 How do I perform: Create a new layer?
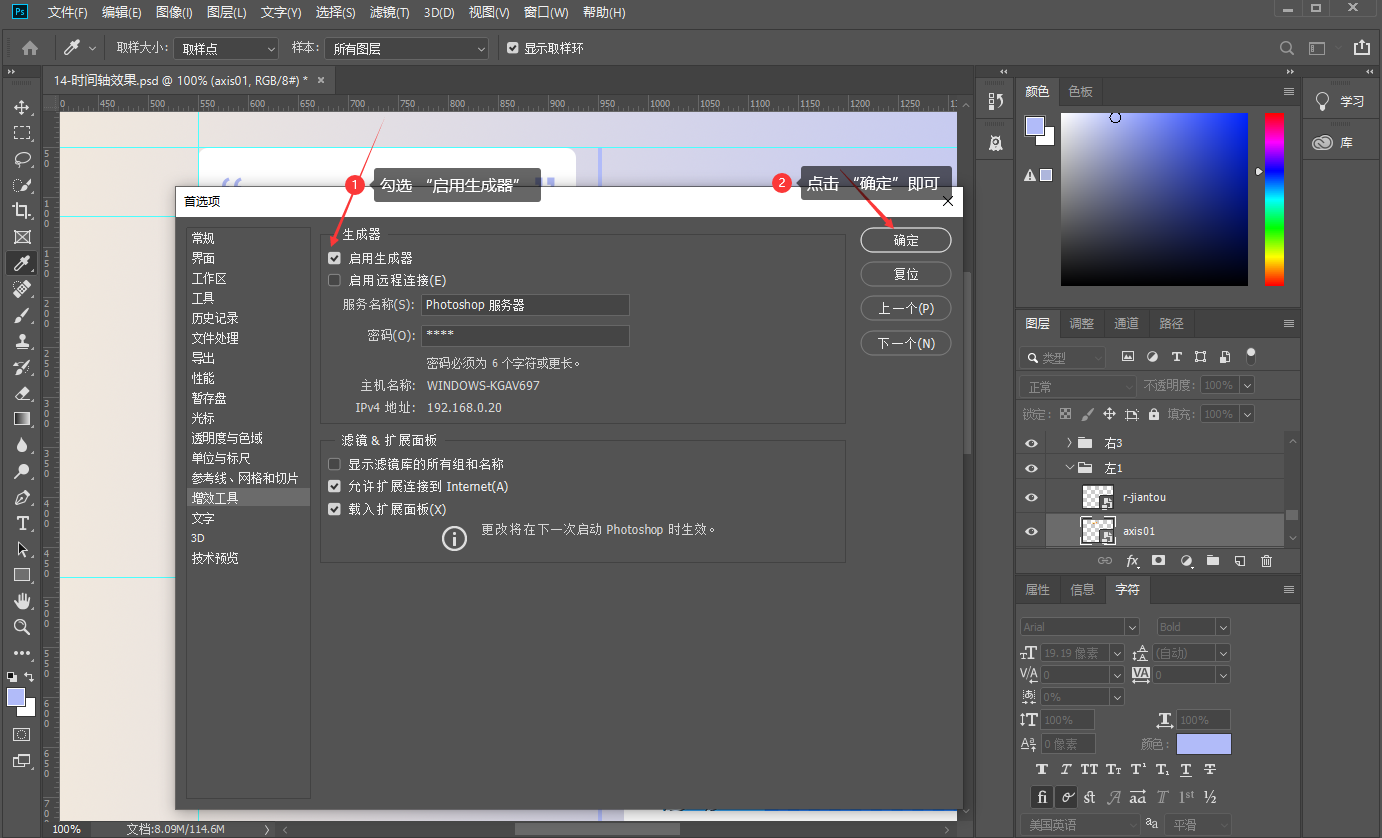[1239, 561]
